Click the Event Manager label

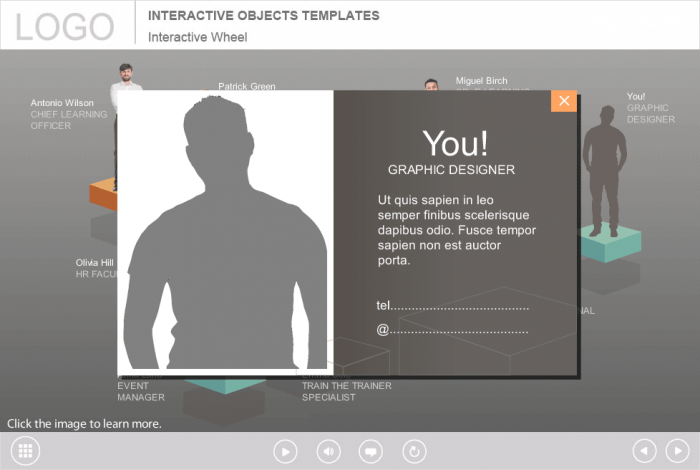(141, 391)
